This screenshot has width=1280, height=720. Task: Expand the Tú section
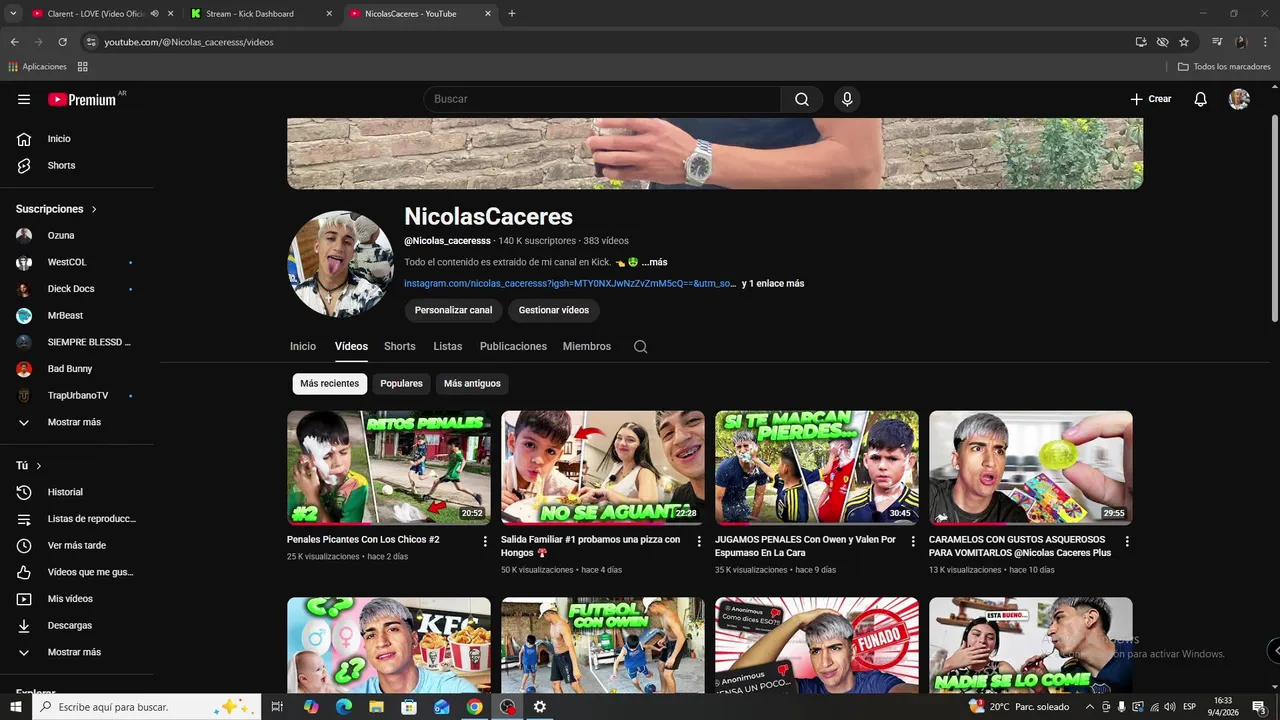coord(38,466)
